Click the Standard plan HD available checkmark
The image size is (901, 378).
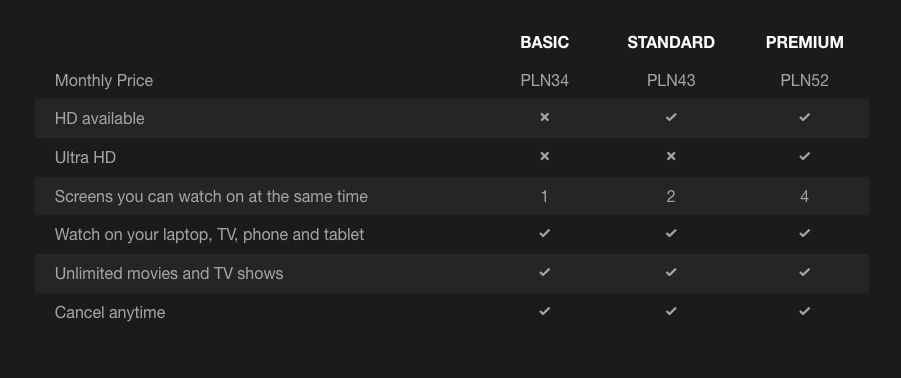(671, 117)
